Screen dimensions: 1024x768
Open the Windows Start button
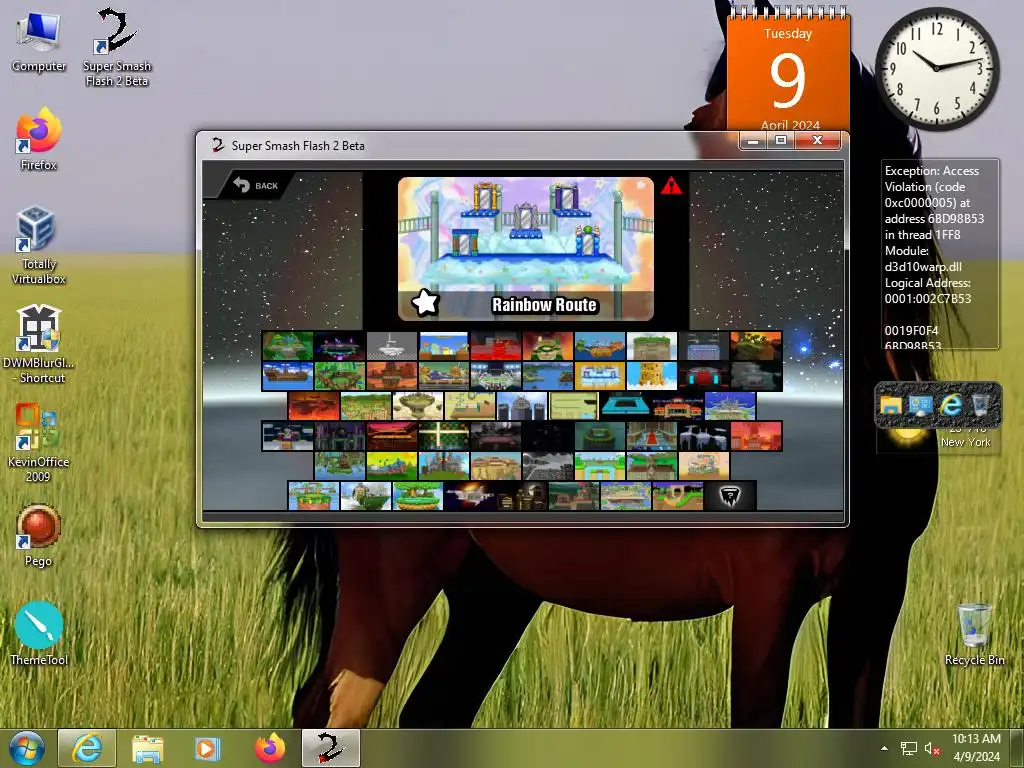point(26,748)
